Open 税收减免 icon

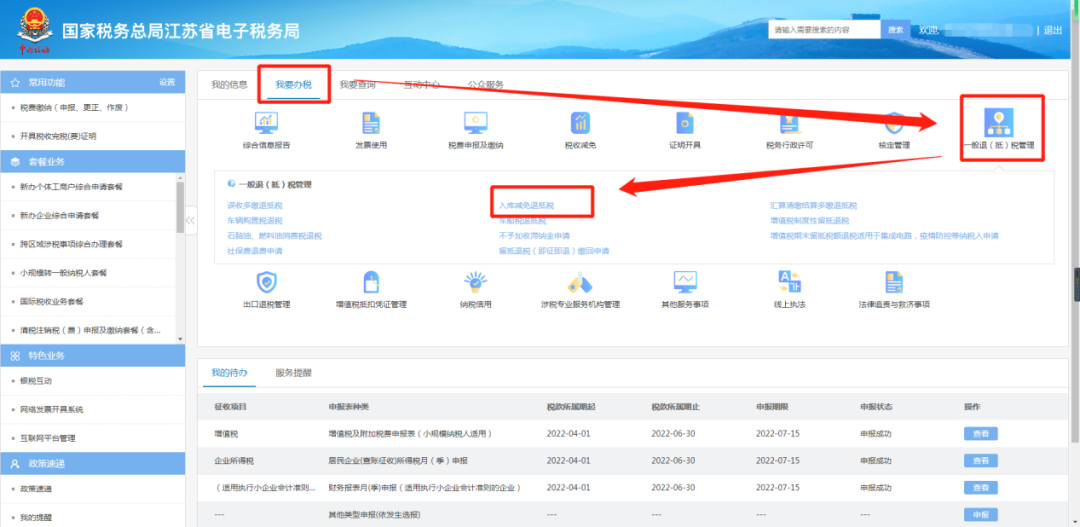(x=580, y=123)
